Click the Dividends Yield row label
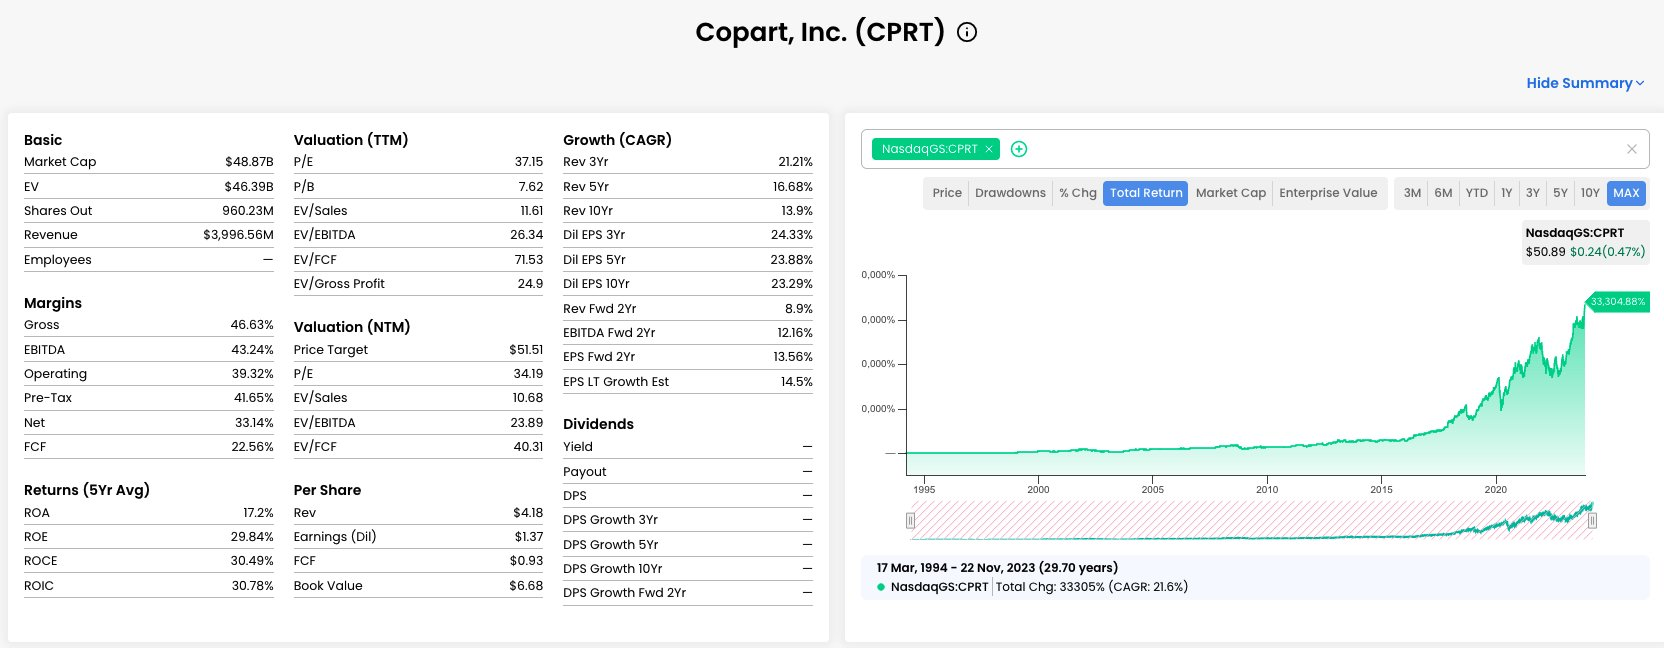Viewport: 1664px width, 648px height. [x=578, y=447]
